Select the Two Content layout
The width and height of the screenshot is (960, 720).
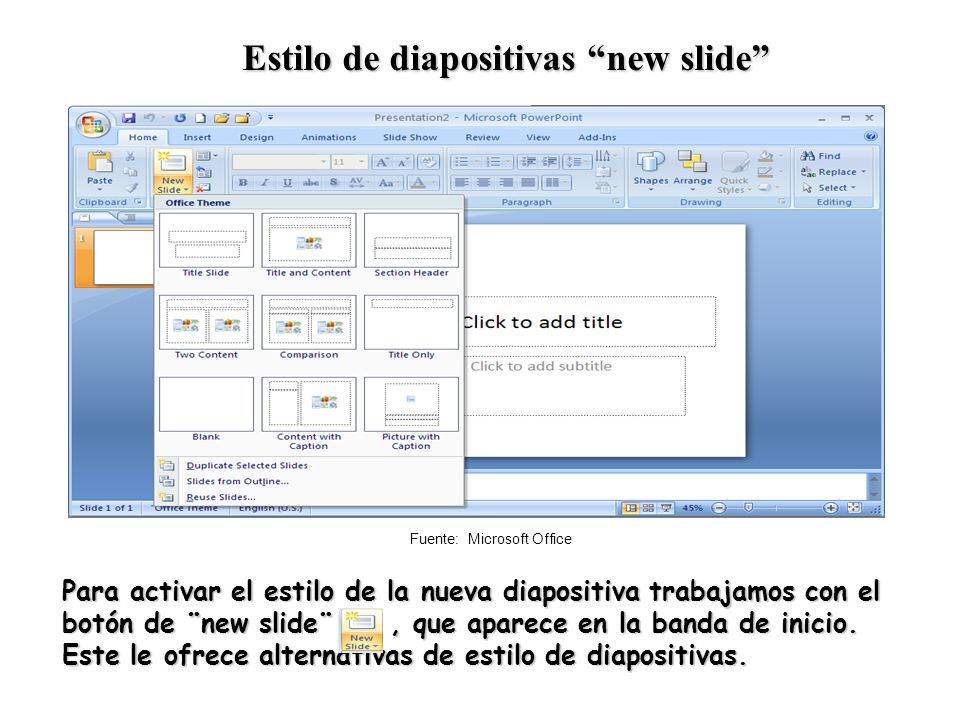click(206, 327)
